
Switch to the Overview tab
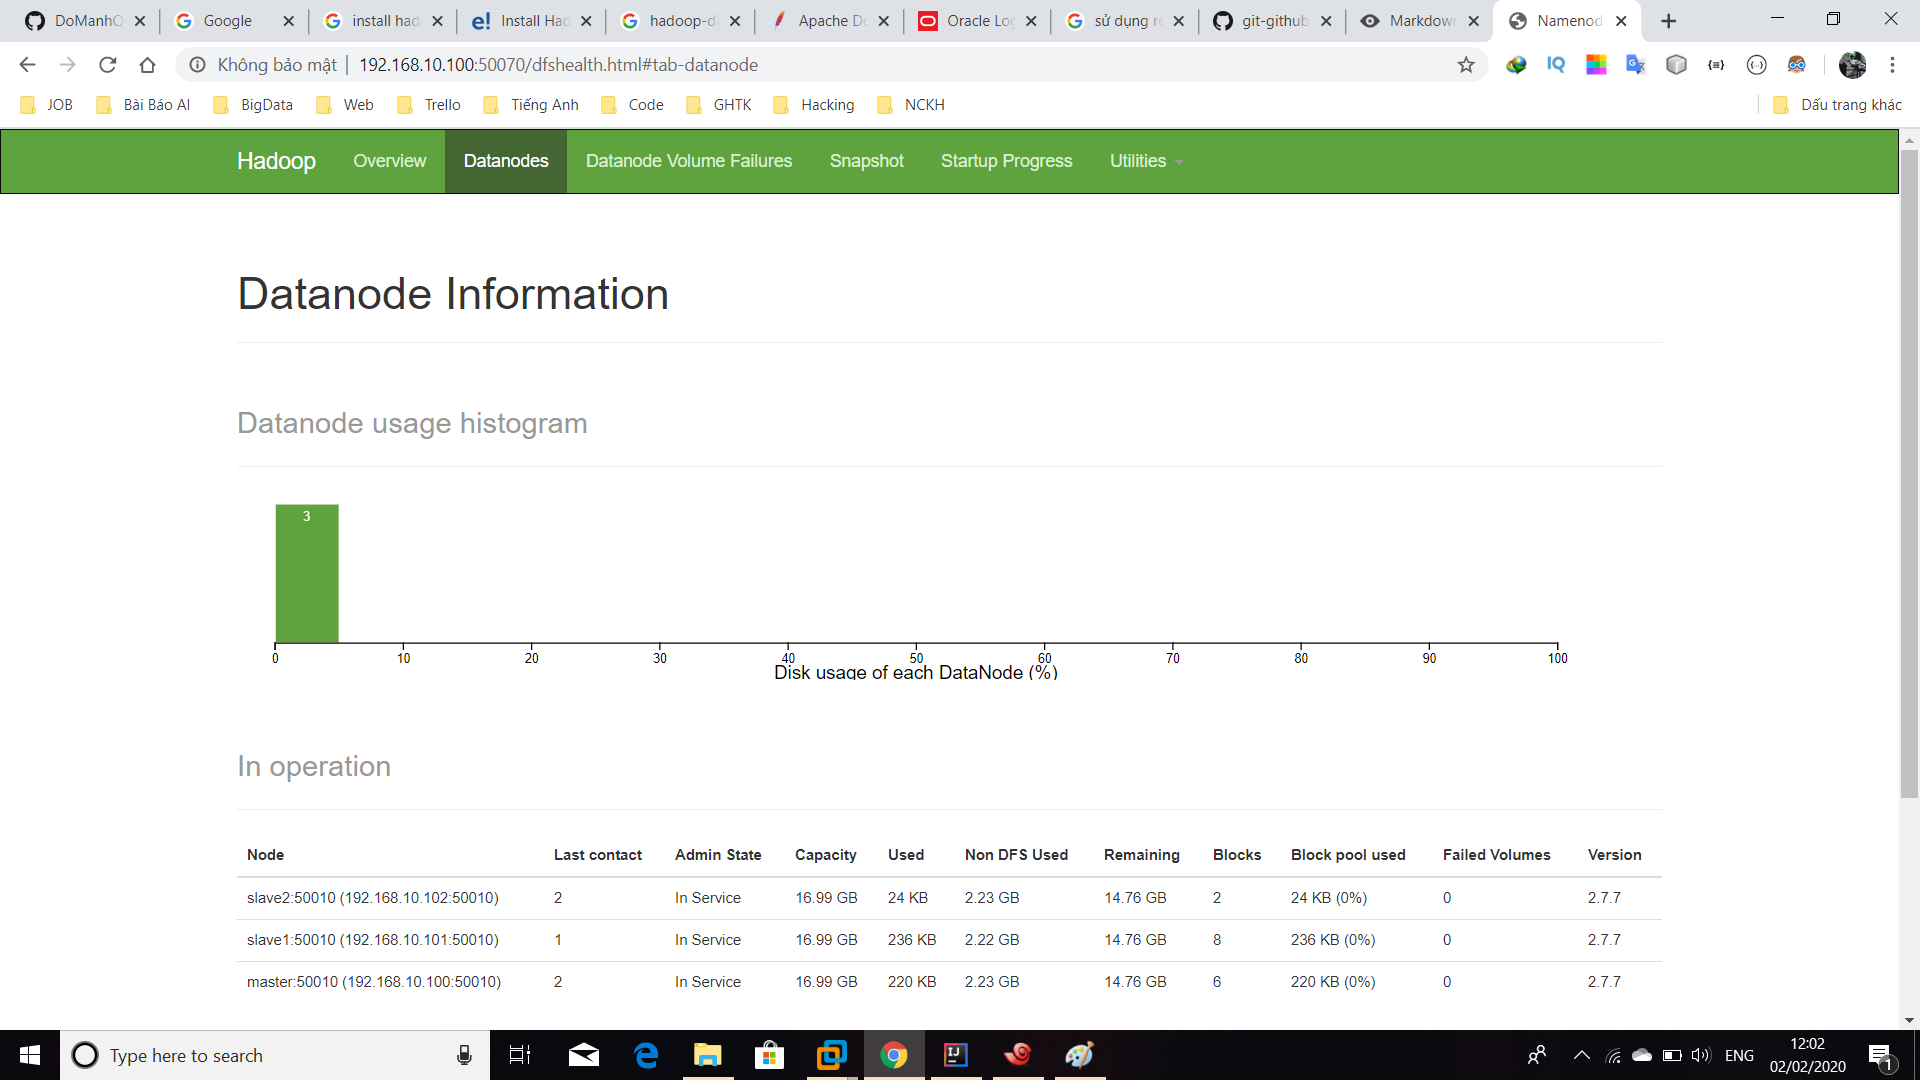[x=389, y=161]
